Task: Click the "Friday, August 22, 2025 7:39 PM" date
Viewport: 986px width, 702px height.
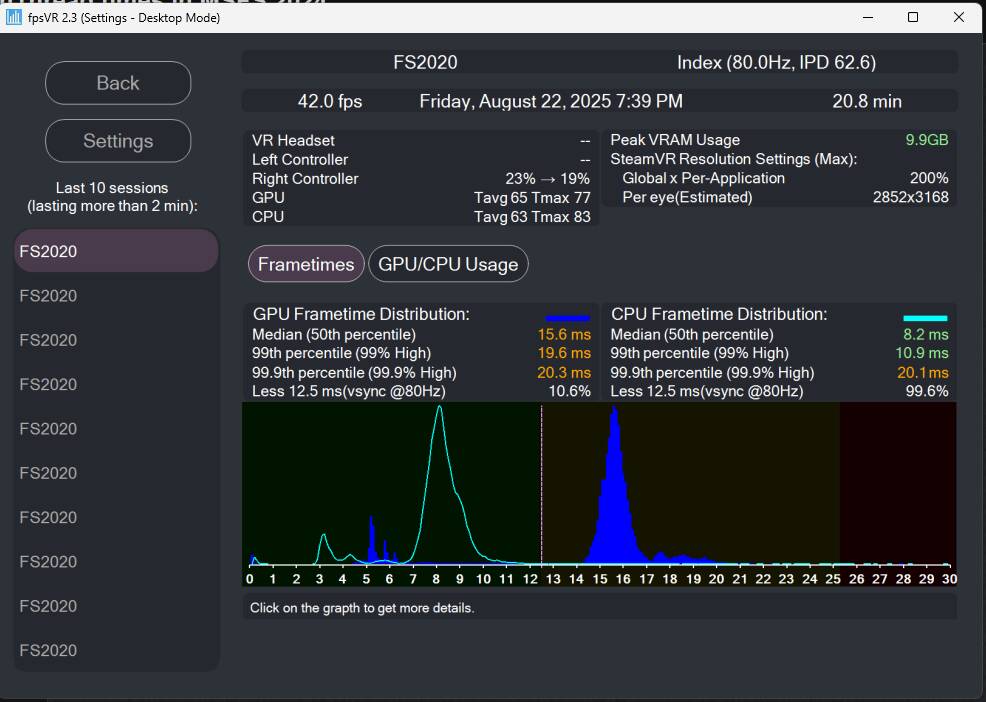Action: [x=551, y=101]
